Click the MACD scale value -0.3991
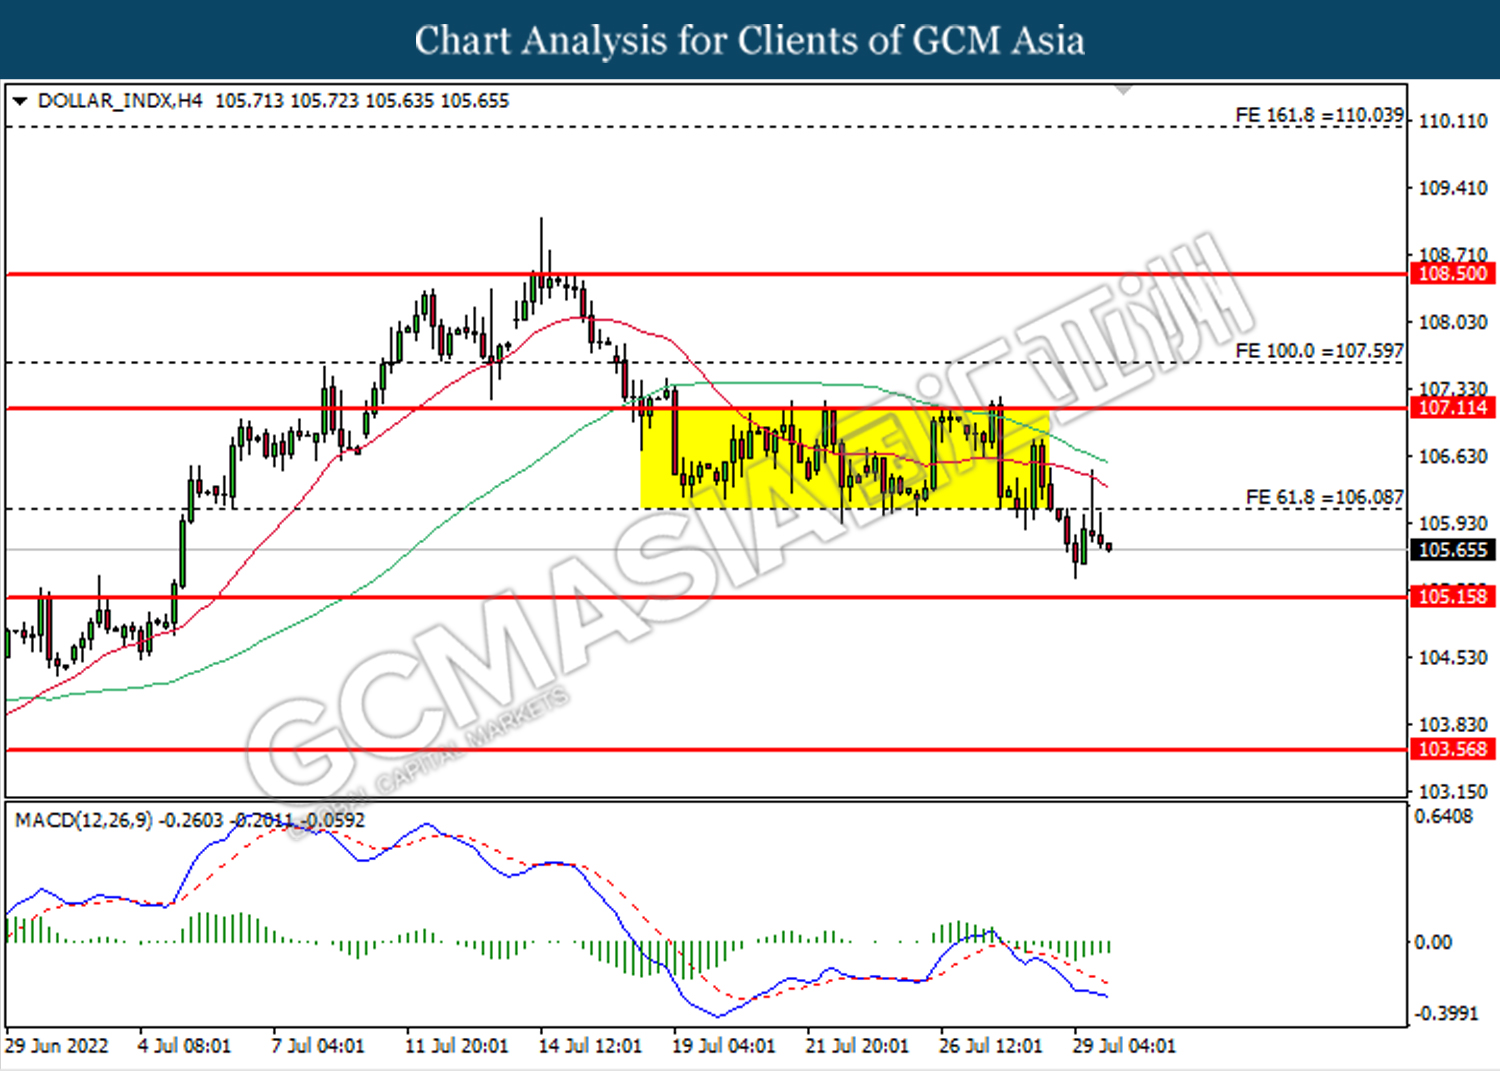The image size is (1500, 1071). tap(1446, 1013)
